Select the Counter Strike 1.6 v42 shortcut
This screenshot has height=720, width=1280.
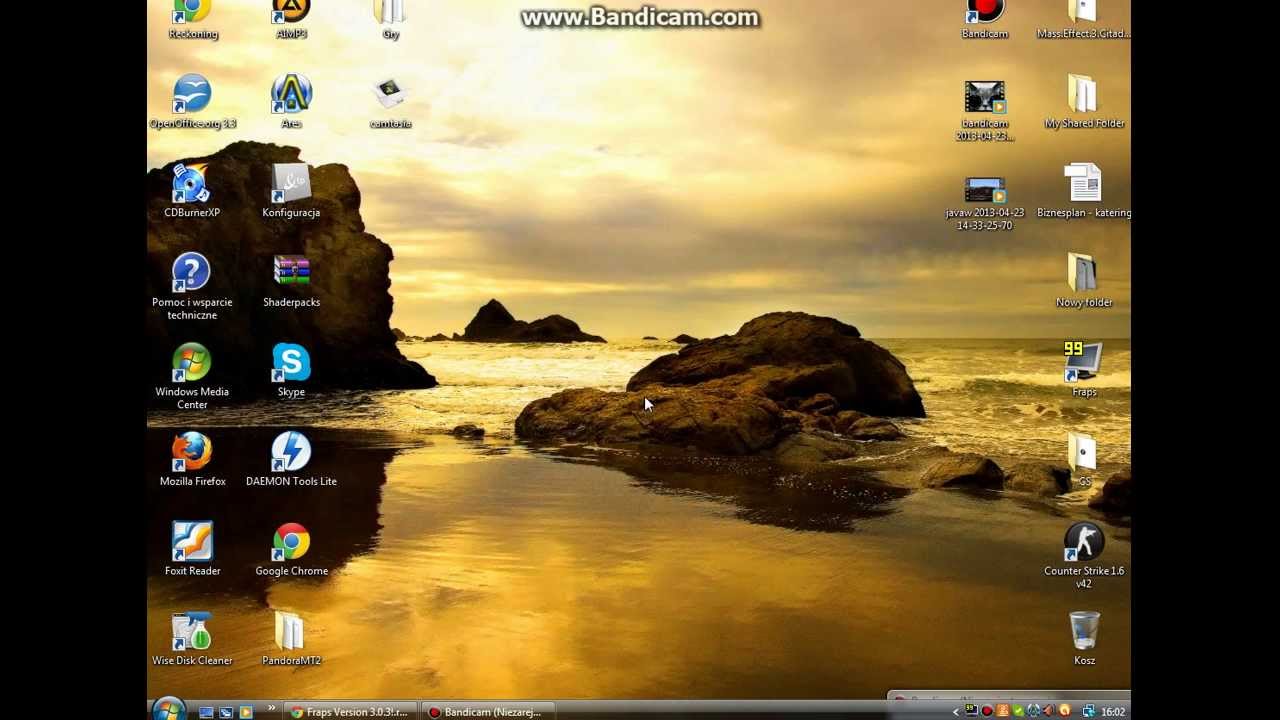click(x=1084, y=555)
